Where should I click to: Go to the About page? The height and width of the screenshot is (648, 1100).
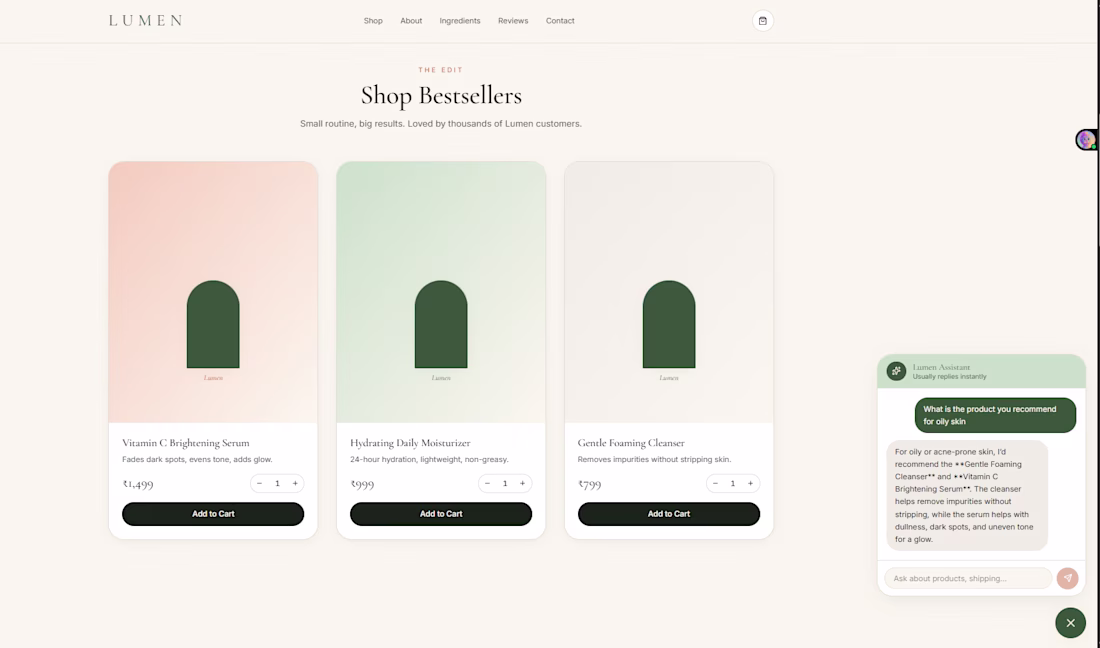click(x=411, y=21)
